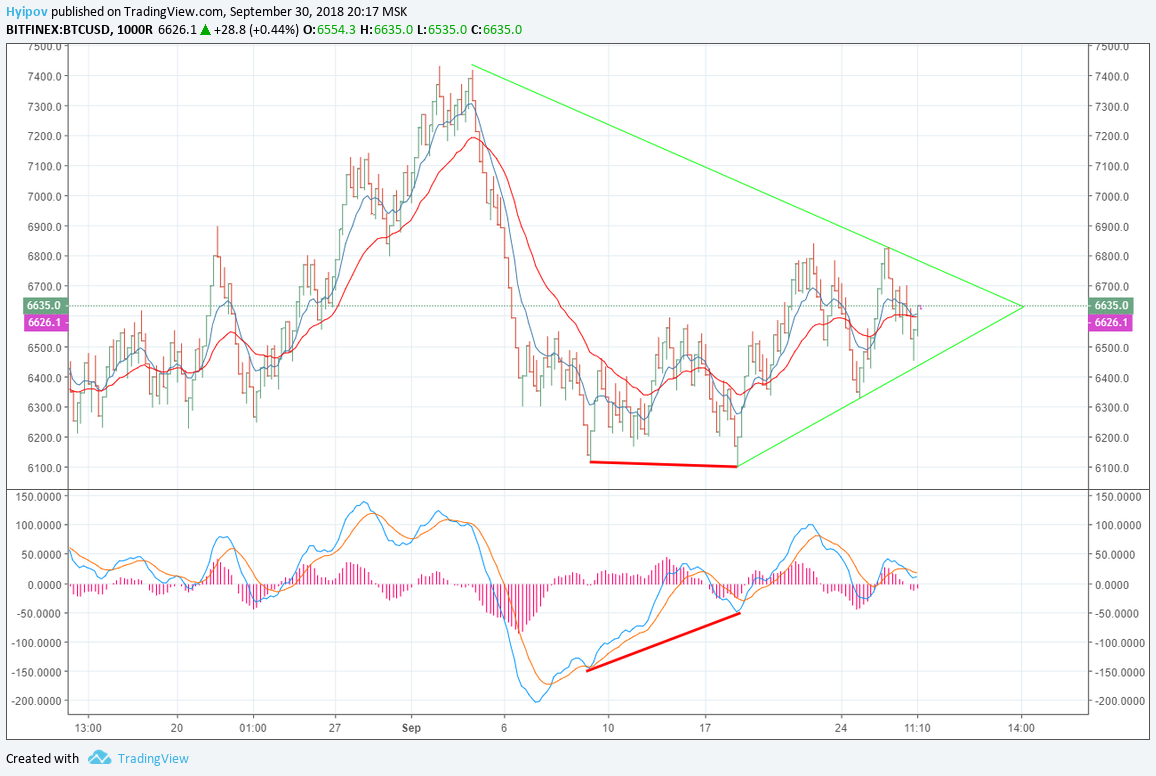Screen dimensions: 1156x776
Task: Click the magenta 6626.1 label on left axis
Action: (x=46, y=323)
